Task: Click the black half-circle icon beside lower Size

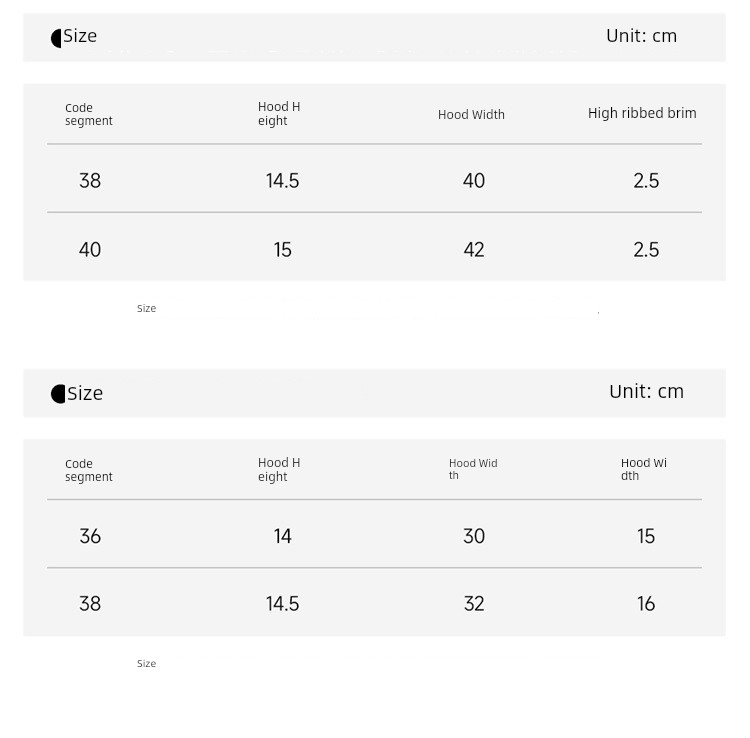Action: pyautogui.click(x=58, y=394)
